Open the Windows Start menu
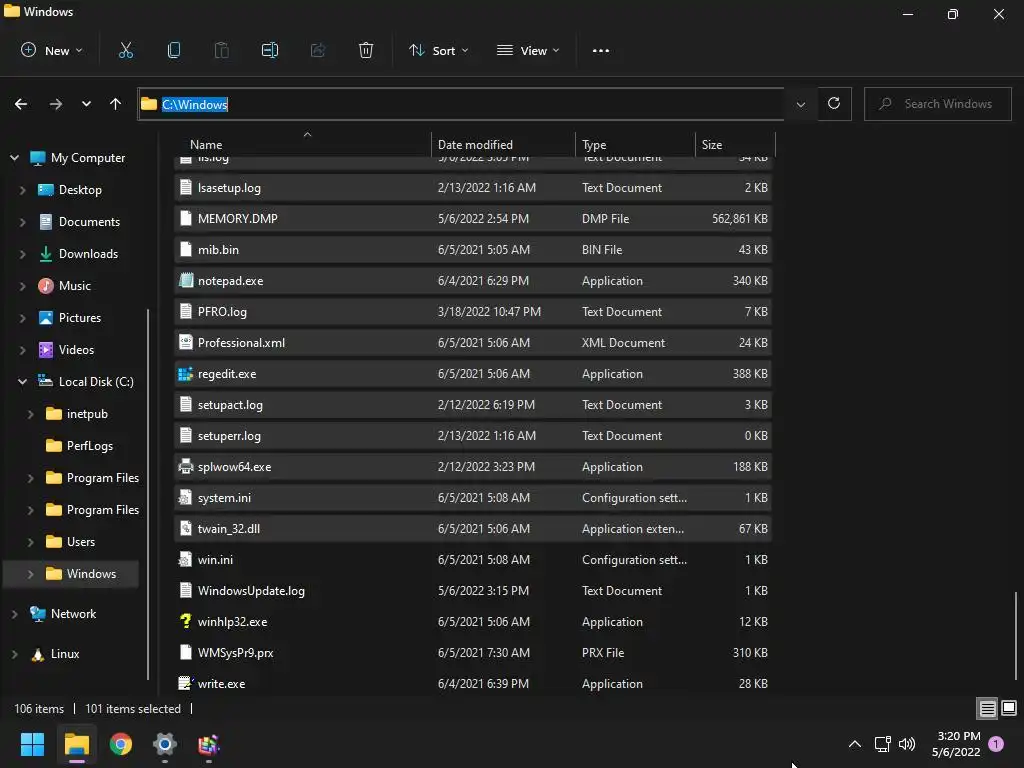 32,744
